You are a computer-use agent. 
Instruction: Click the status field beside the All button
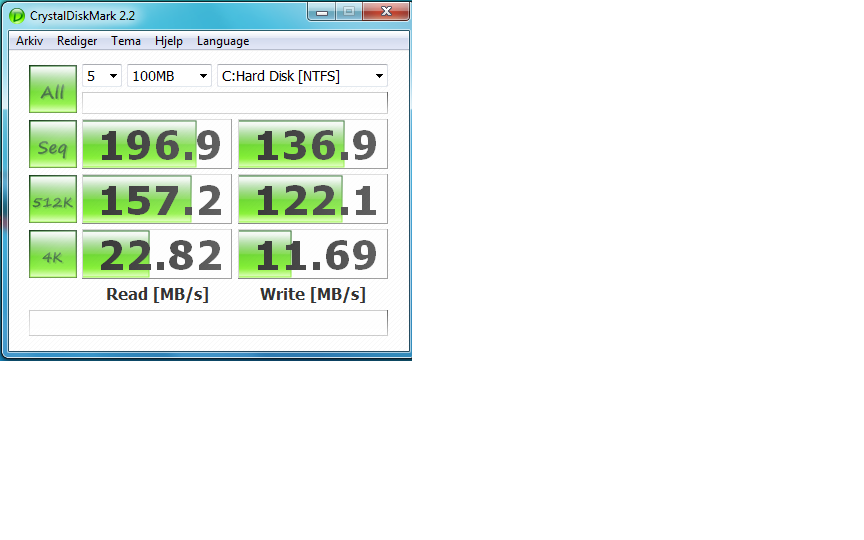coord(235,103)
